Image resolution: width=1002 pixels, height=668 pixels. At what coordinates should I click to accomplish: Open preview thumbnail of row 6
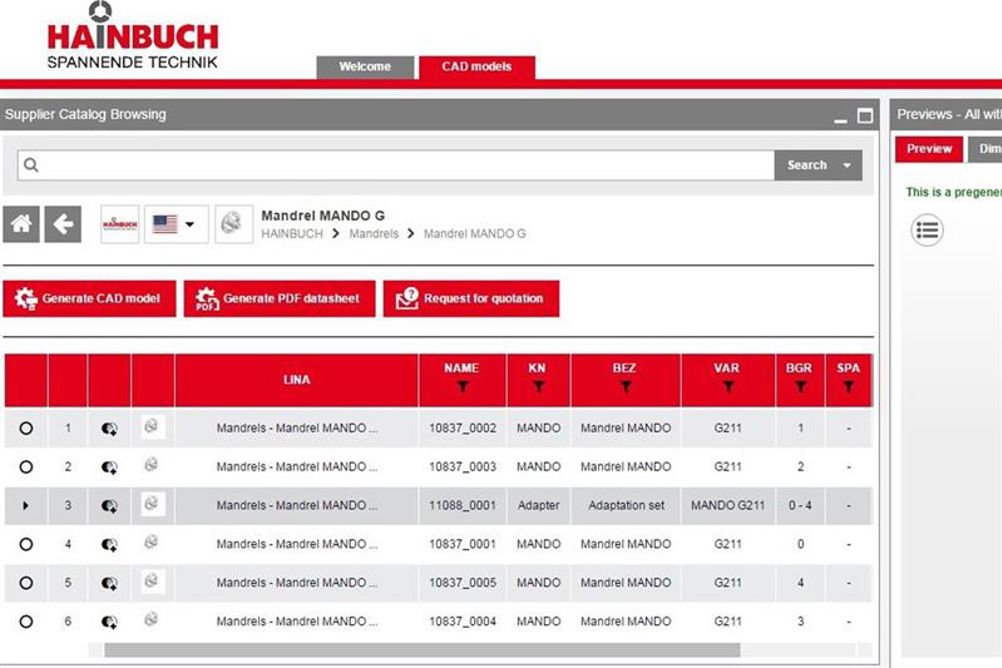coord(152,619)
